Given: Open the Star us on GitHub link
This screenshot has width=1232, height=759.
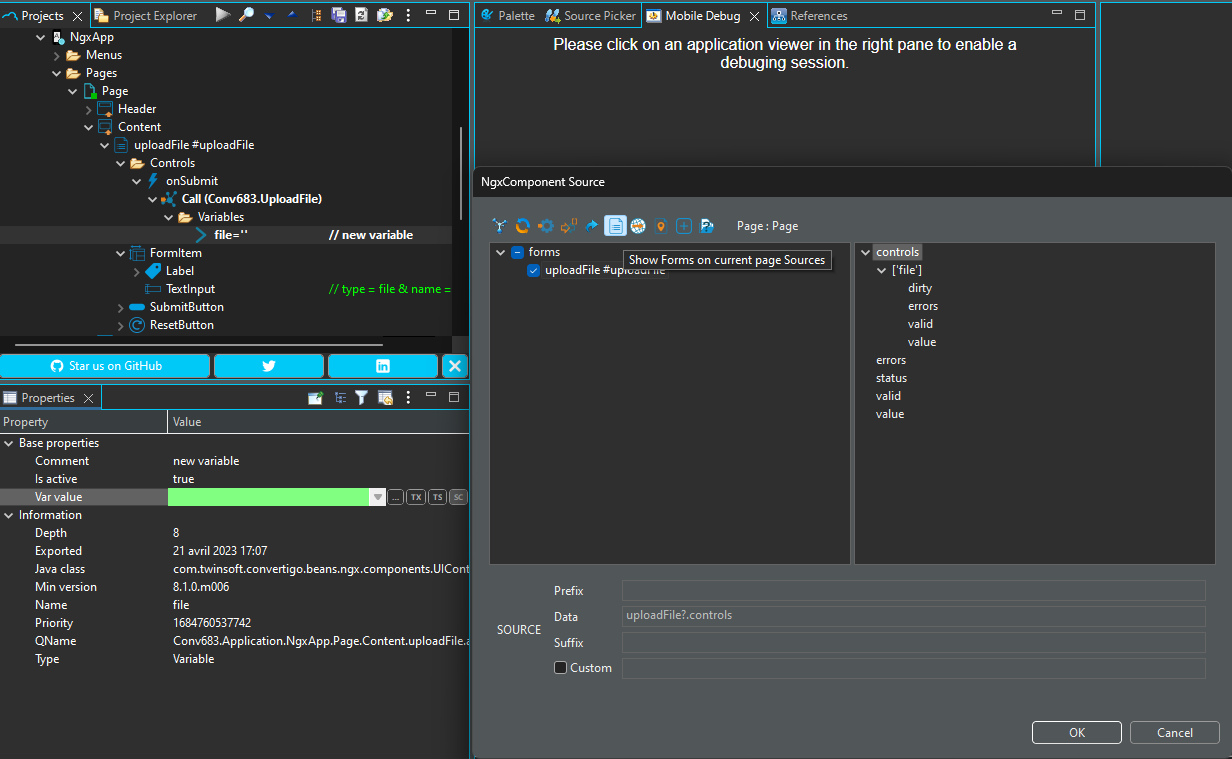Looking at the screenshot, I should click(x=106, y=366).
